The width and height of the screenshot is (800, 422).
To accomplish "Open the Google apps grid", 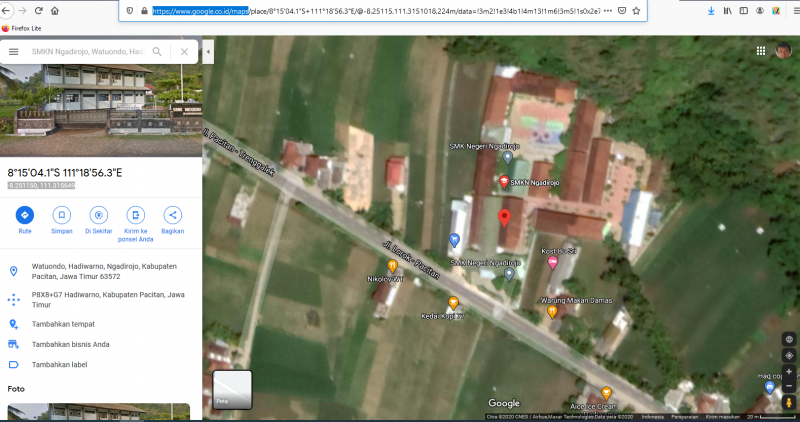I will pos(762,51).
